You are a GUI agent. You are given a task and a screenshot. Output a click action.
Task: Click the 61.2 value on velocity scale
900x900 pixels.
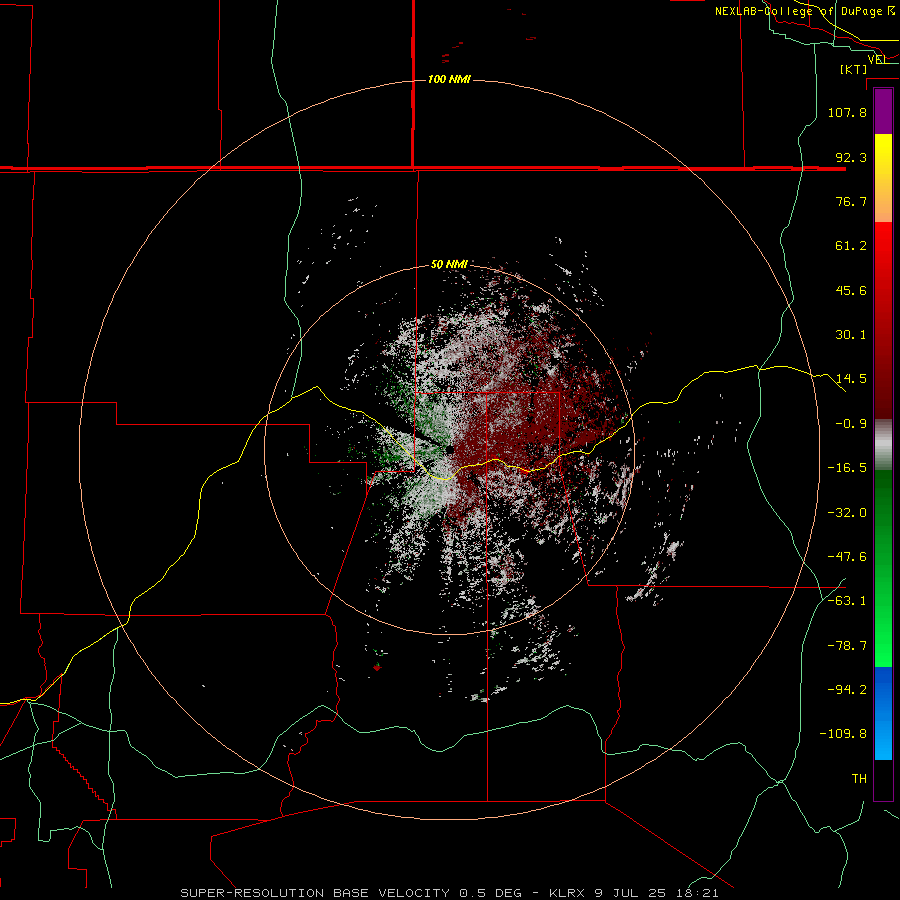click(851, 246)
